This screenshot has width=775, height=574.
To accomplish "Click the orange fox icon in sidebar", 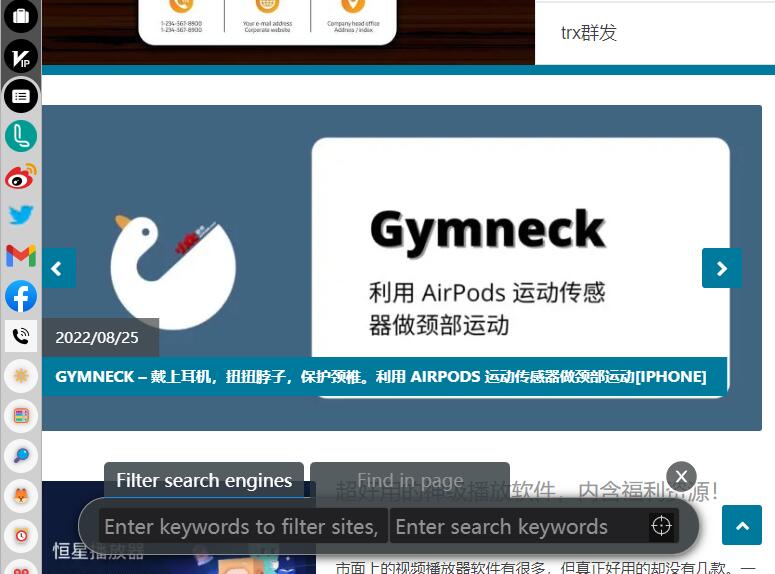I will [x=21, y=495].
